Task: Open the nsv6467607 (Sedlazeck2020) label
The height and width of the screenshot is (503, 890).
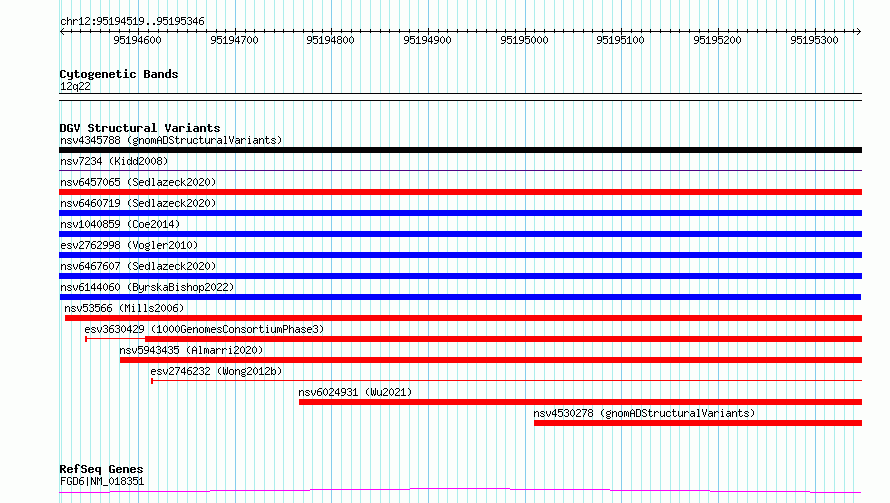Action: click(138, 266)
